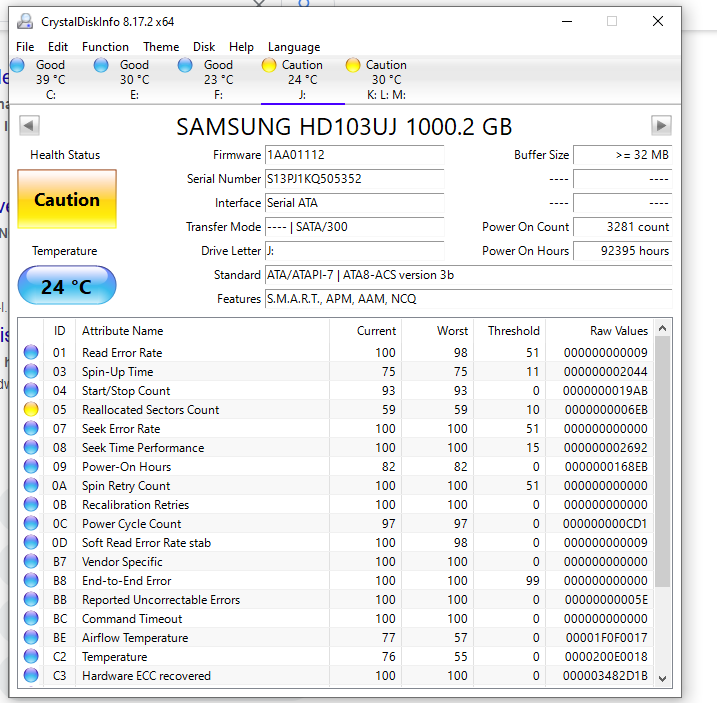Click the blue icon for End-to-End Error

click(x=31, y=580)
